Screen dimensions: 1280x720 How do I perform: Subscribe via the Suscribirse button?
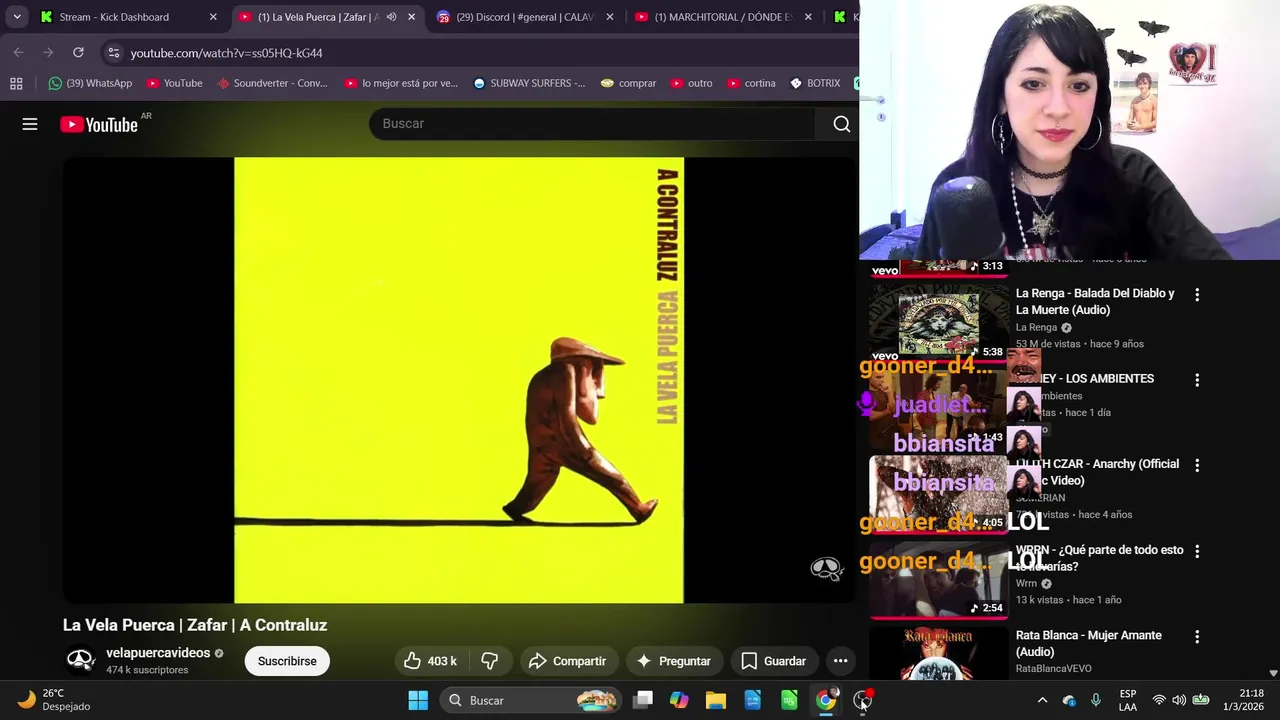287,661
